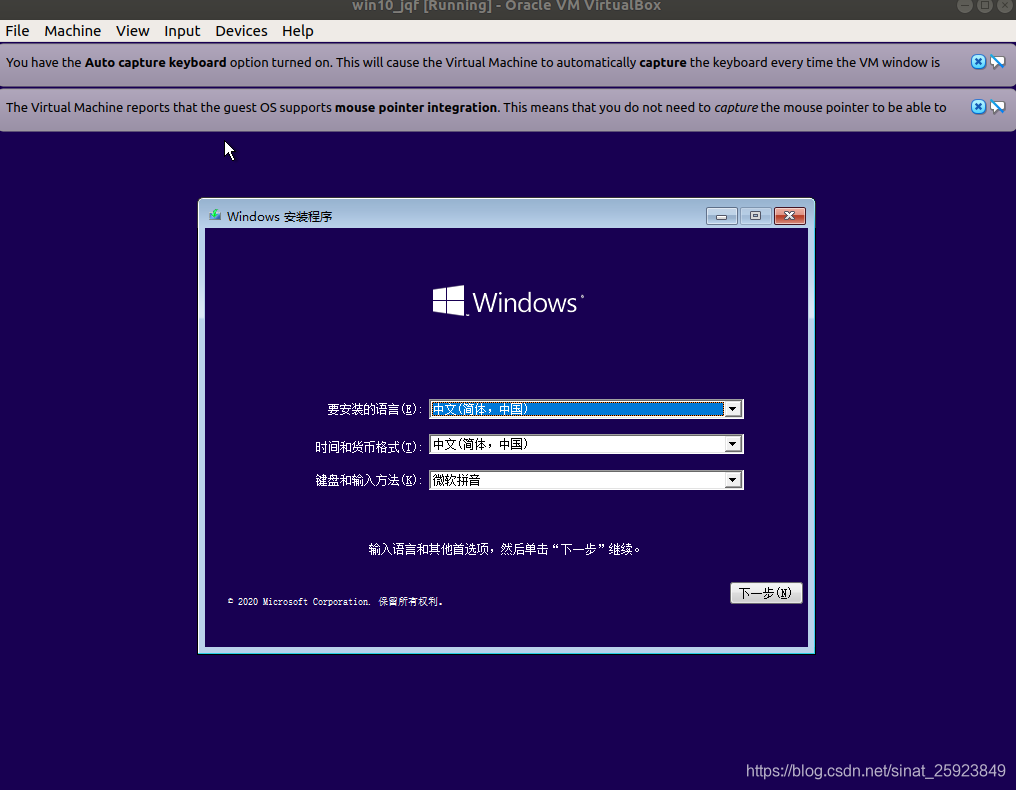This screenshot has height=790, width=1016.
Task: Expand the keyboard input method dropdown arrow
Action: (x=733, y=480)
